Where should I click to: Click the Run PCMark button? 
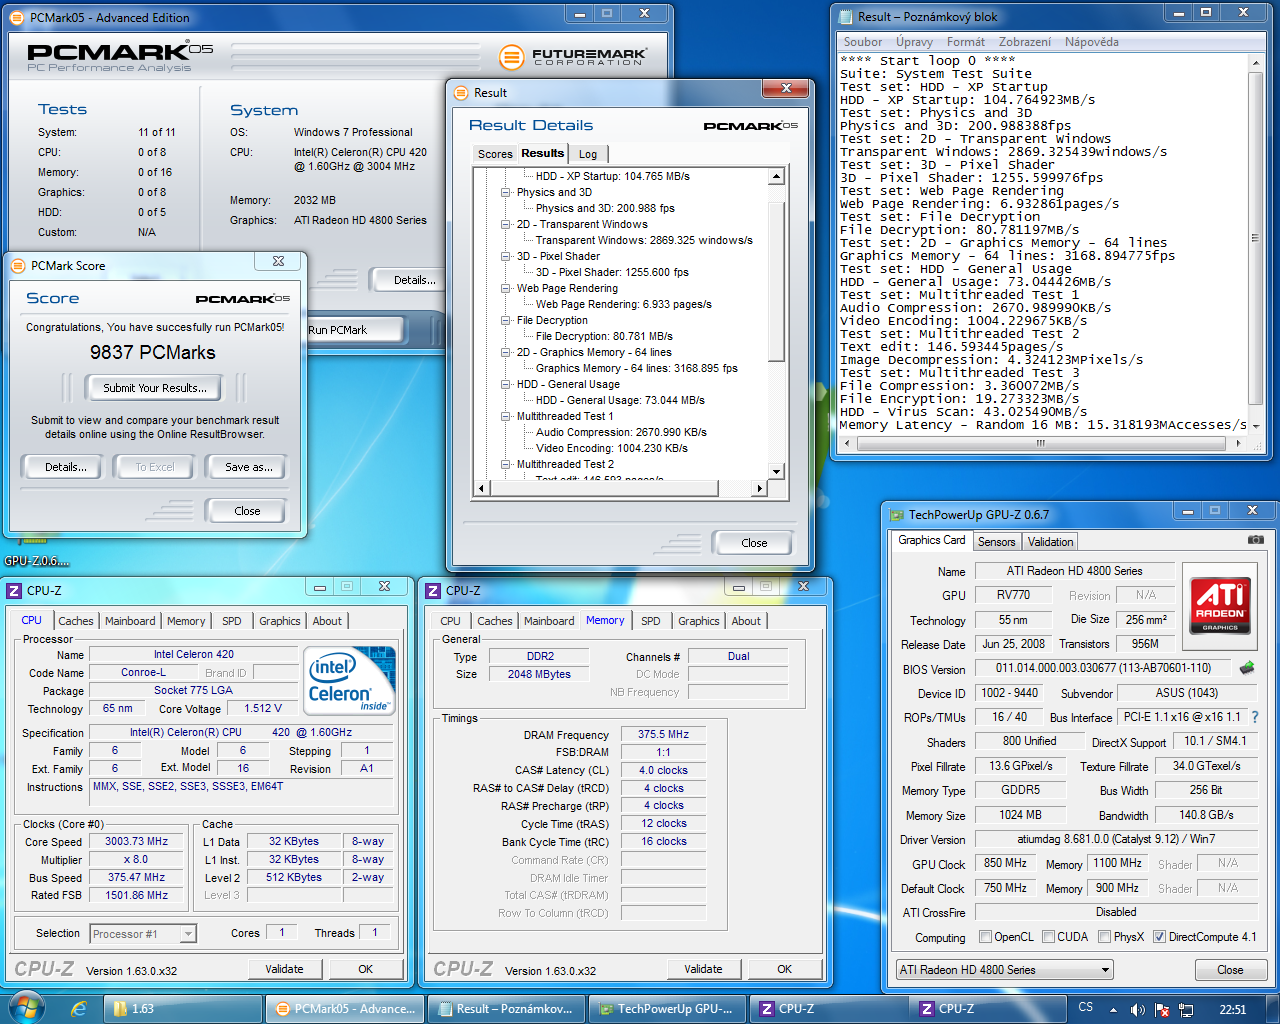[354, 329]
